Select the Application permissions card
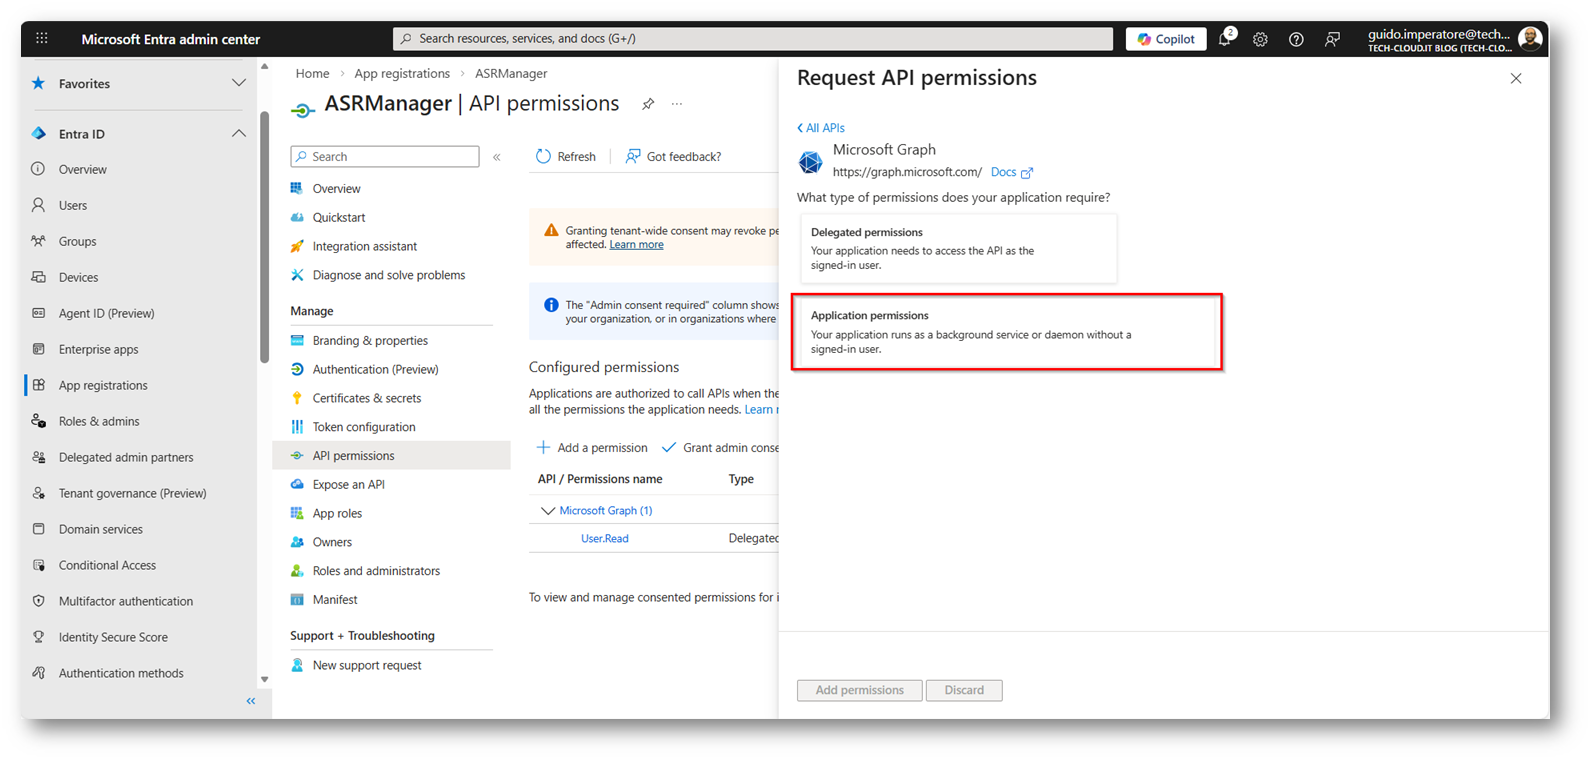Screen dimensions: 1592x761 tap(1006, 332)
